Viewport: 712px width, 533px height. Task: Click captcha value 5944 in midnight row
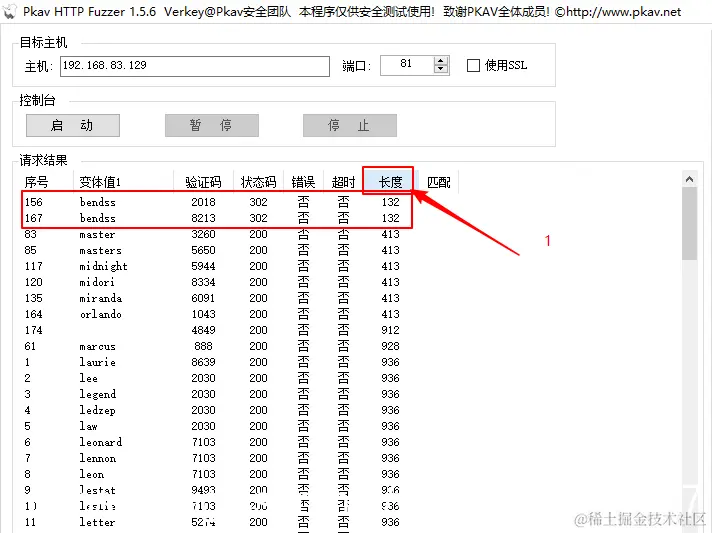point(203,266)
